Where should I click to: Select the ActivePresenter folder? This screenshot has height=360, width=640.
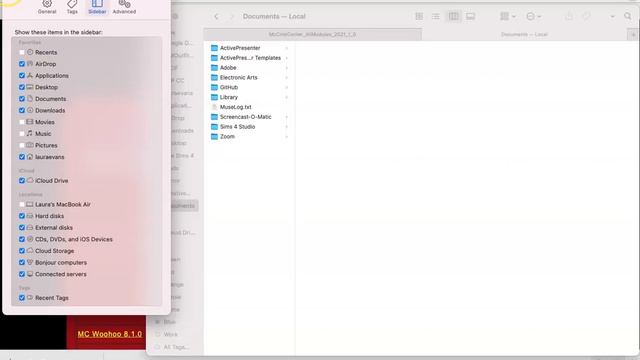click(x=240, y=48)
